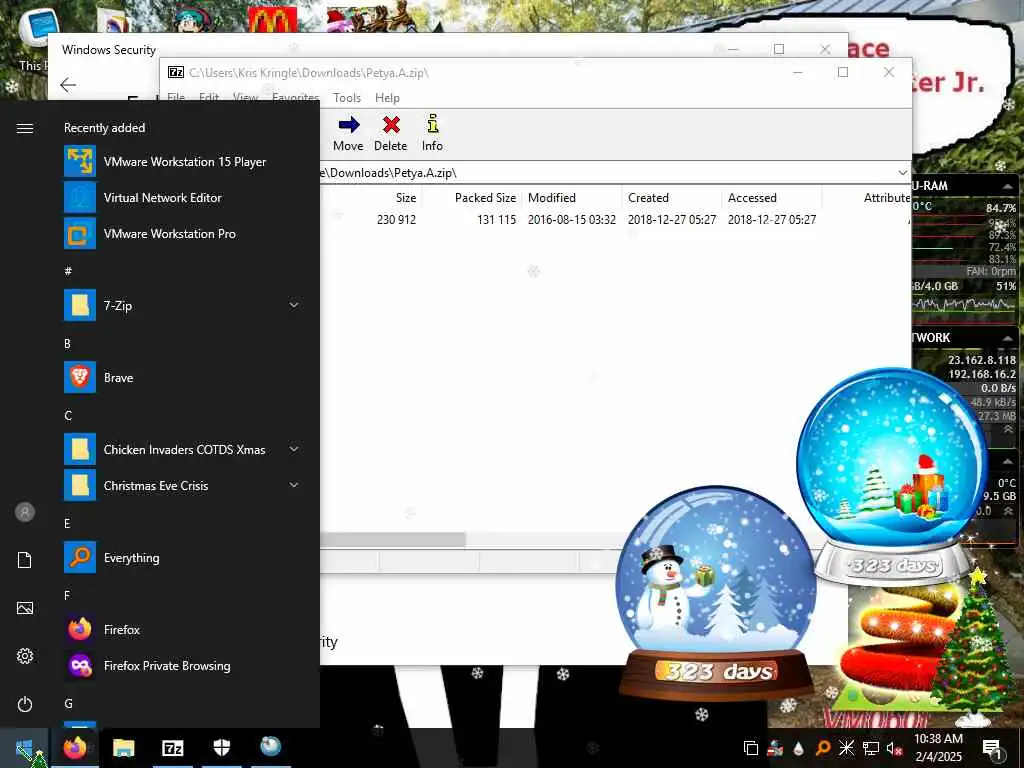Open Firefox Private Browsing

[180, 666]
